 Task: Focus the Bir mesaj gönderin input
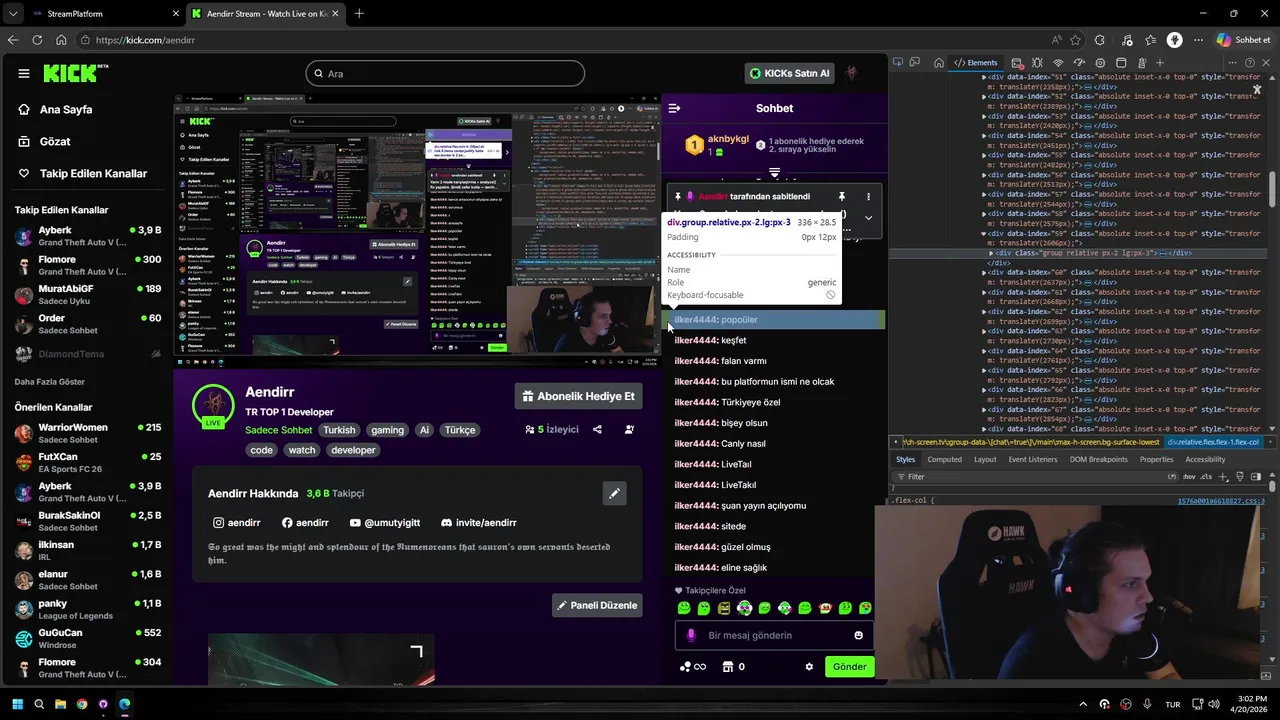click(775, 635)
